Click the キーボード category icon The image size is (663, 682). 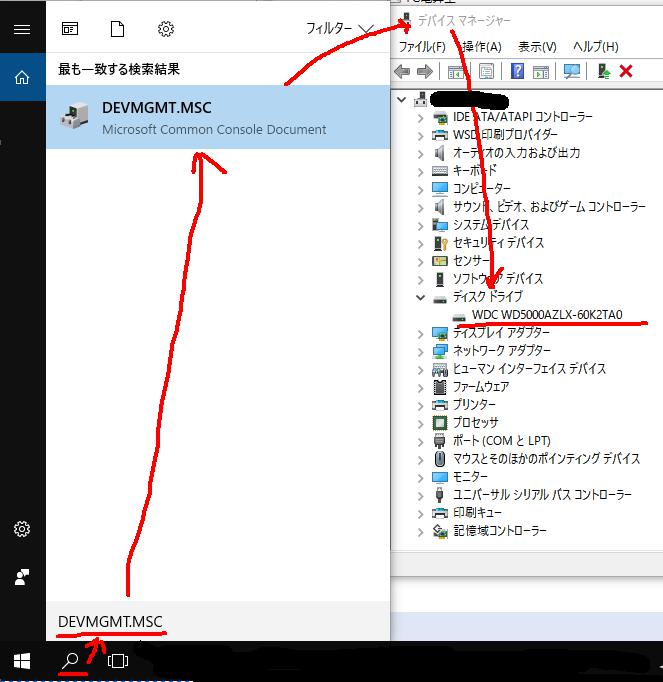pos(440,171)
